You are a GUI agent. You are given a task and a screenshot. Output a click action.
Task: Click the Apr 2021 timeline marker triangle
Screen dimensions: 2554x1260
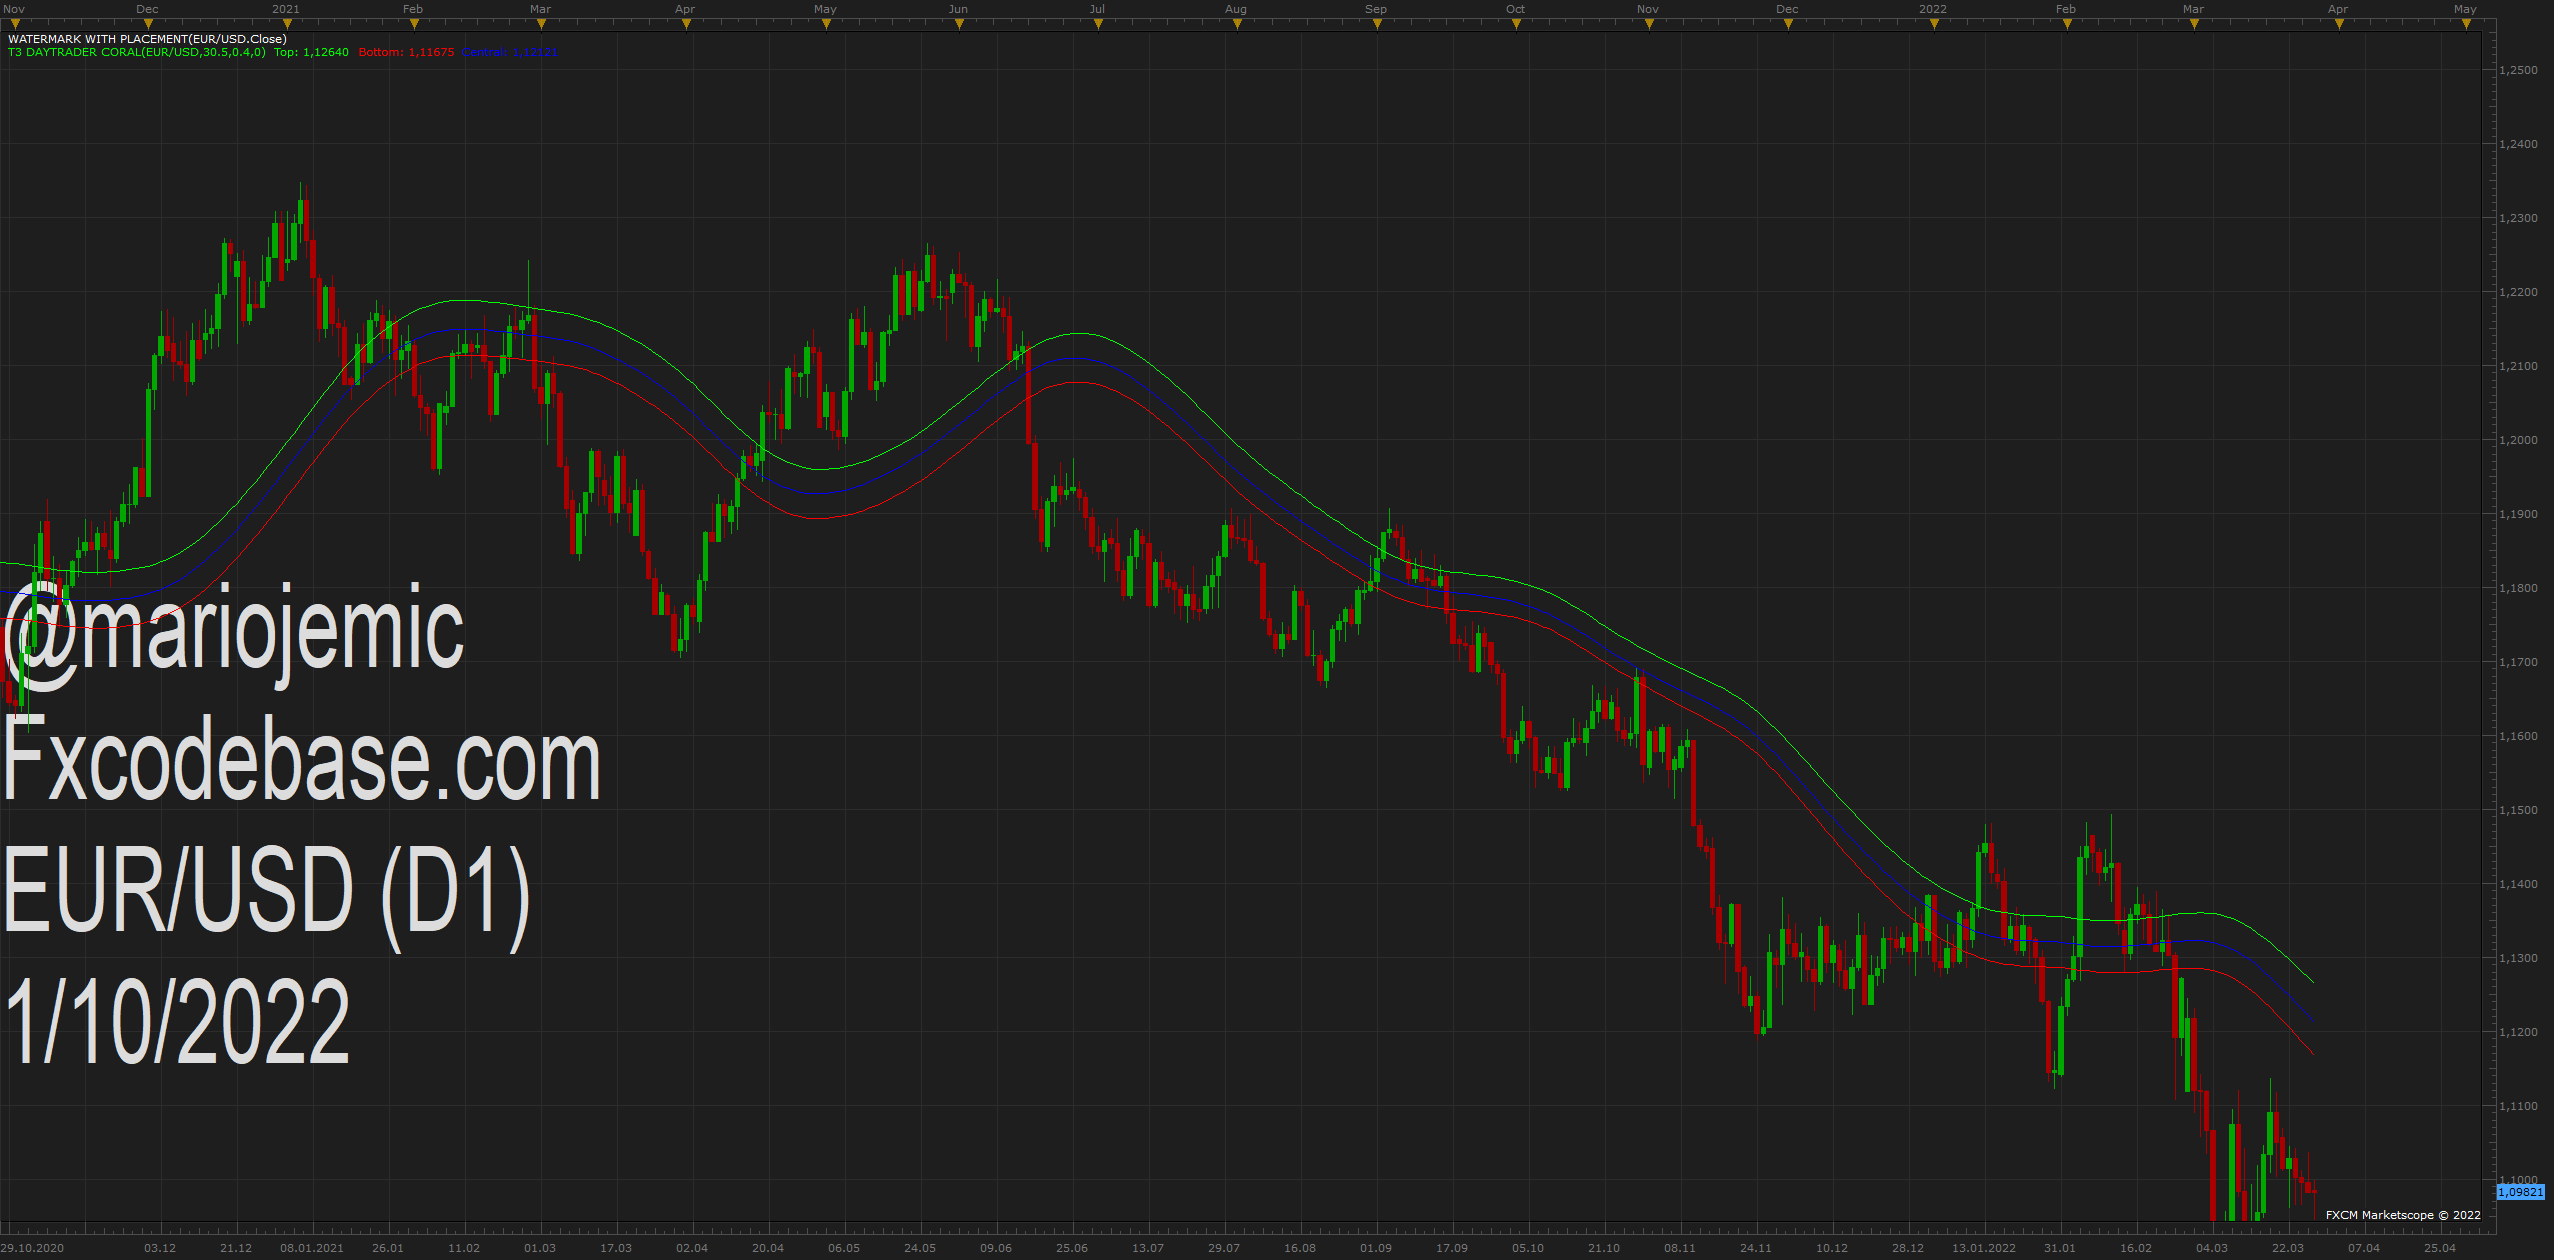click(x=686, y=25)
